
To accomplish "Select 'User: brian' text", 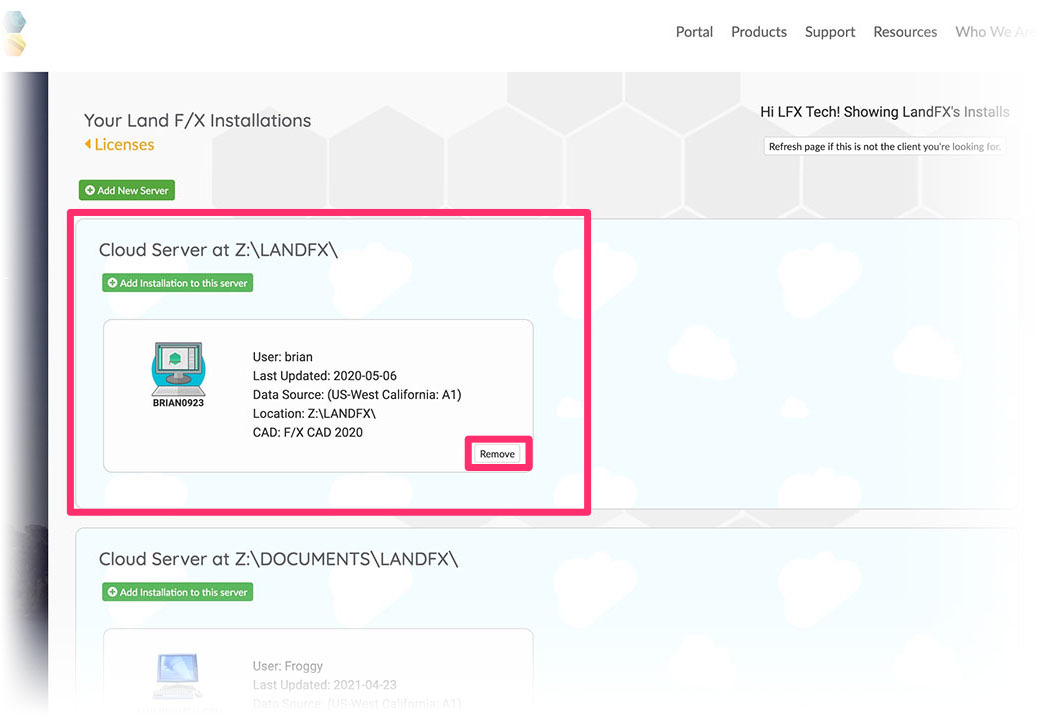I will (282, 357).
